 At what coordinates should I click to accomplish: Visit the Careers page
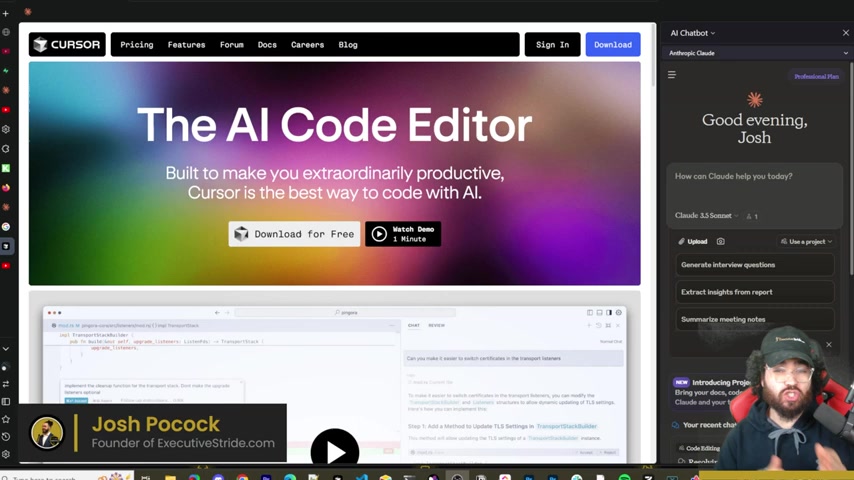coord(307,45)
